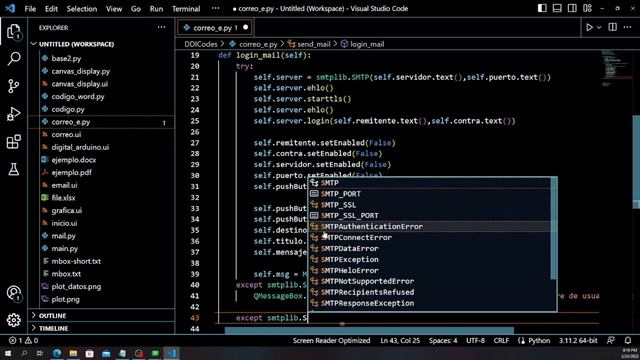Viewport: 640px width, 360px height.
Task: Open the hidden menus ellipsis in menu bar
Action: point(216,8)
